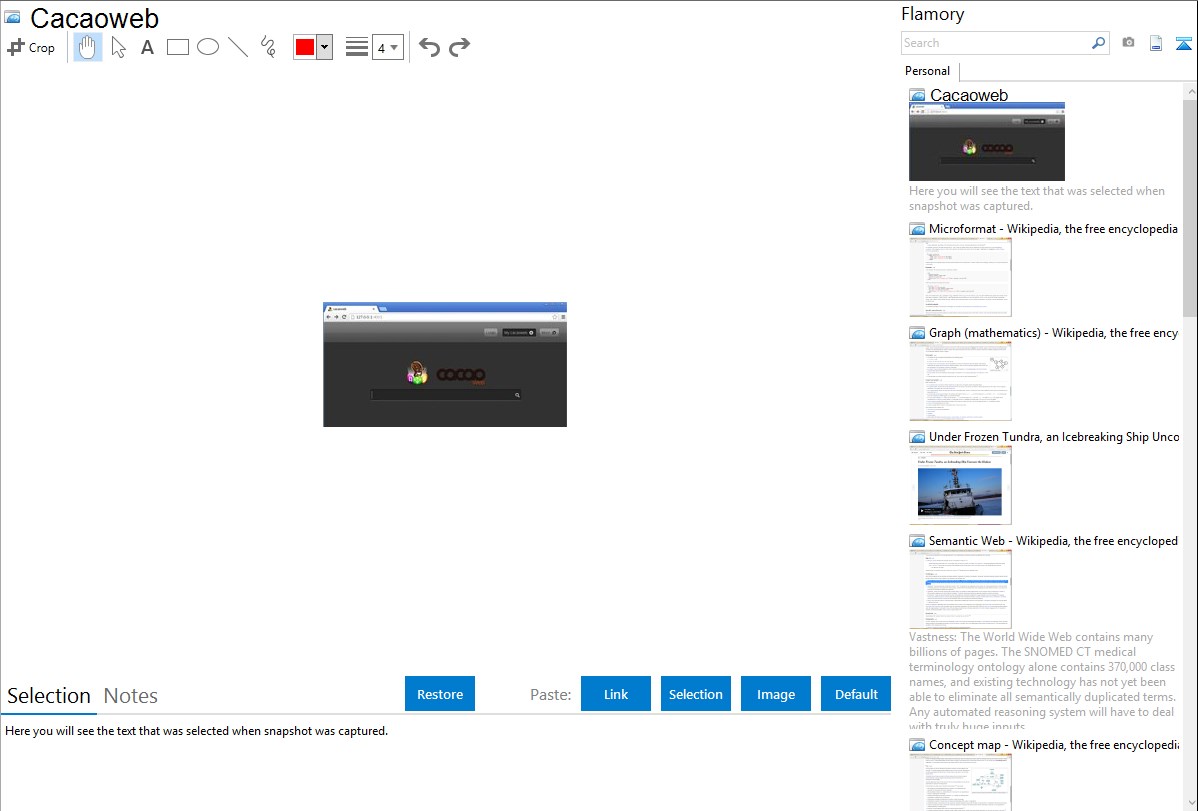
Task: Pick the rectangle shape tool
Action: point(177,47)
